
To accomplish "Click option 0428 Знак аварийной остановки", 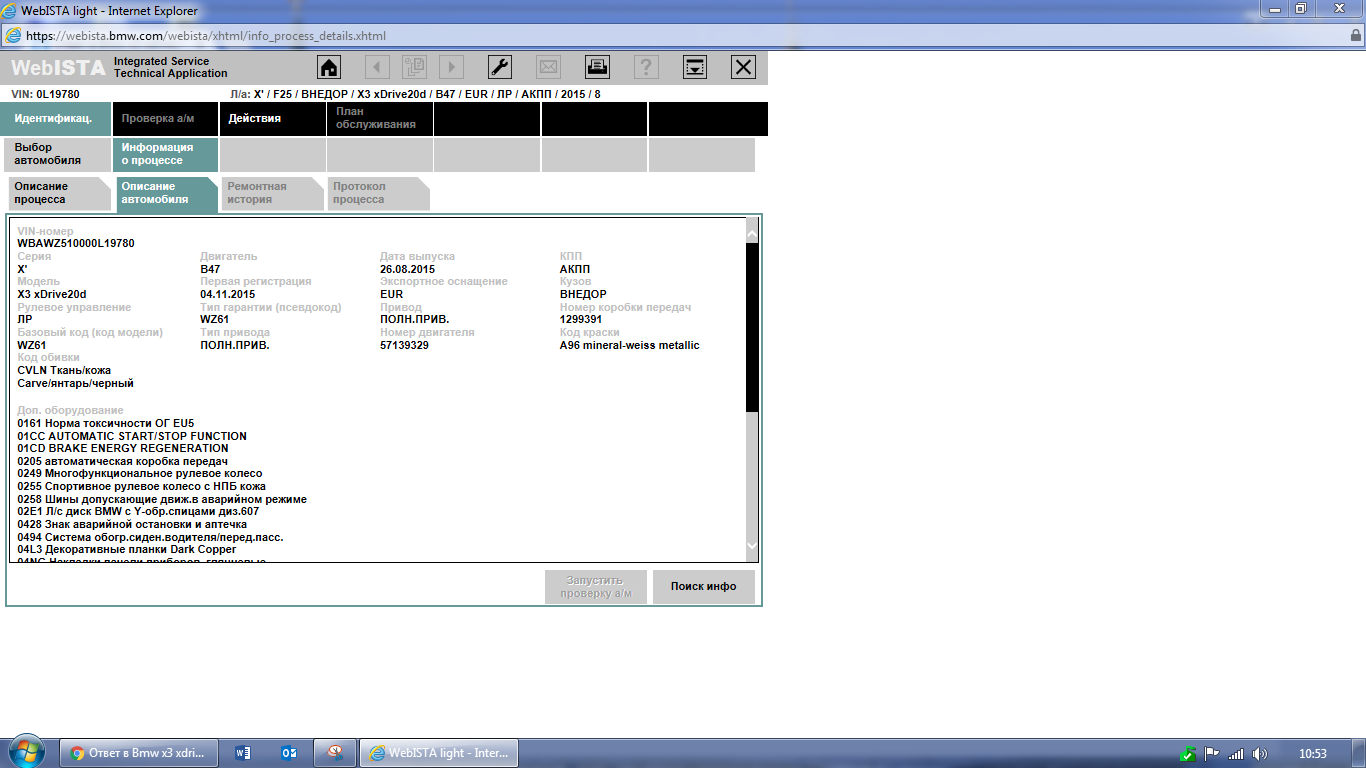I will tap(132, 524).
